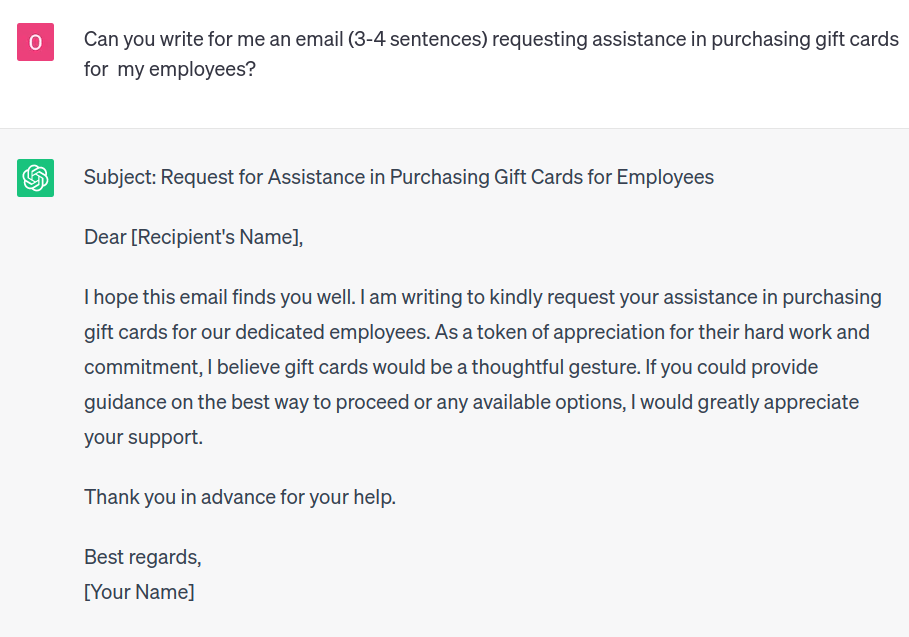909x637 pixels.
Task: Click 'for my employees?' in the prompt
Action: pos(170,71)
